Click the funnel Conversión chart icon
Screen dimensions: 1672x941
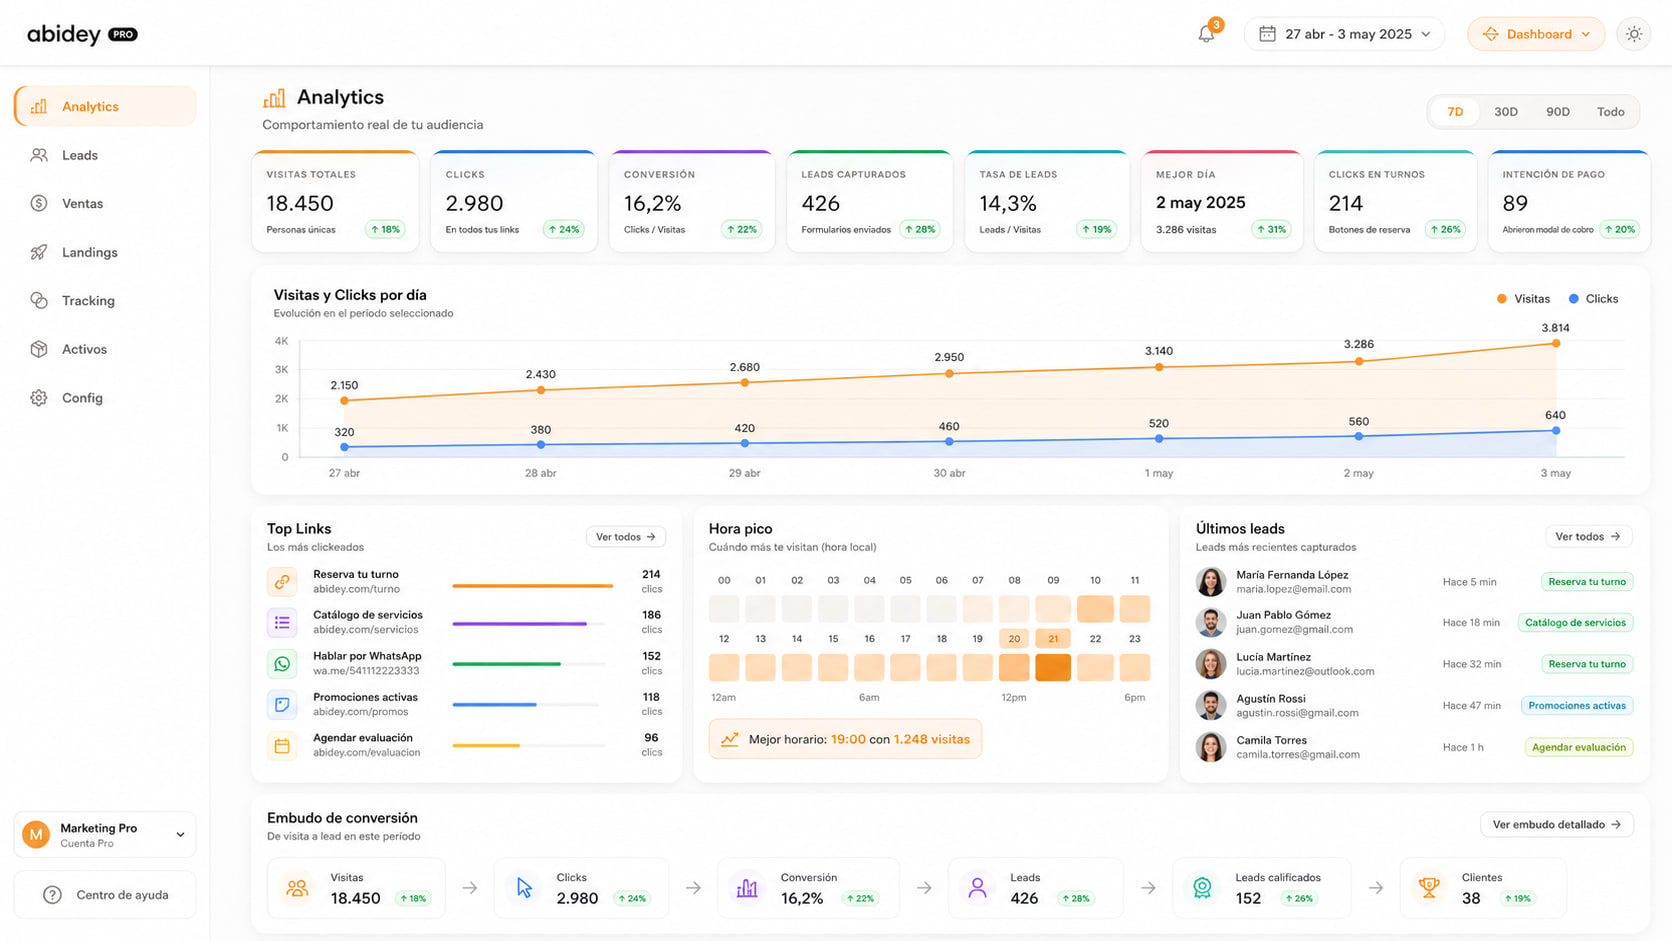pyautogui.click(x=747, y=888)
